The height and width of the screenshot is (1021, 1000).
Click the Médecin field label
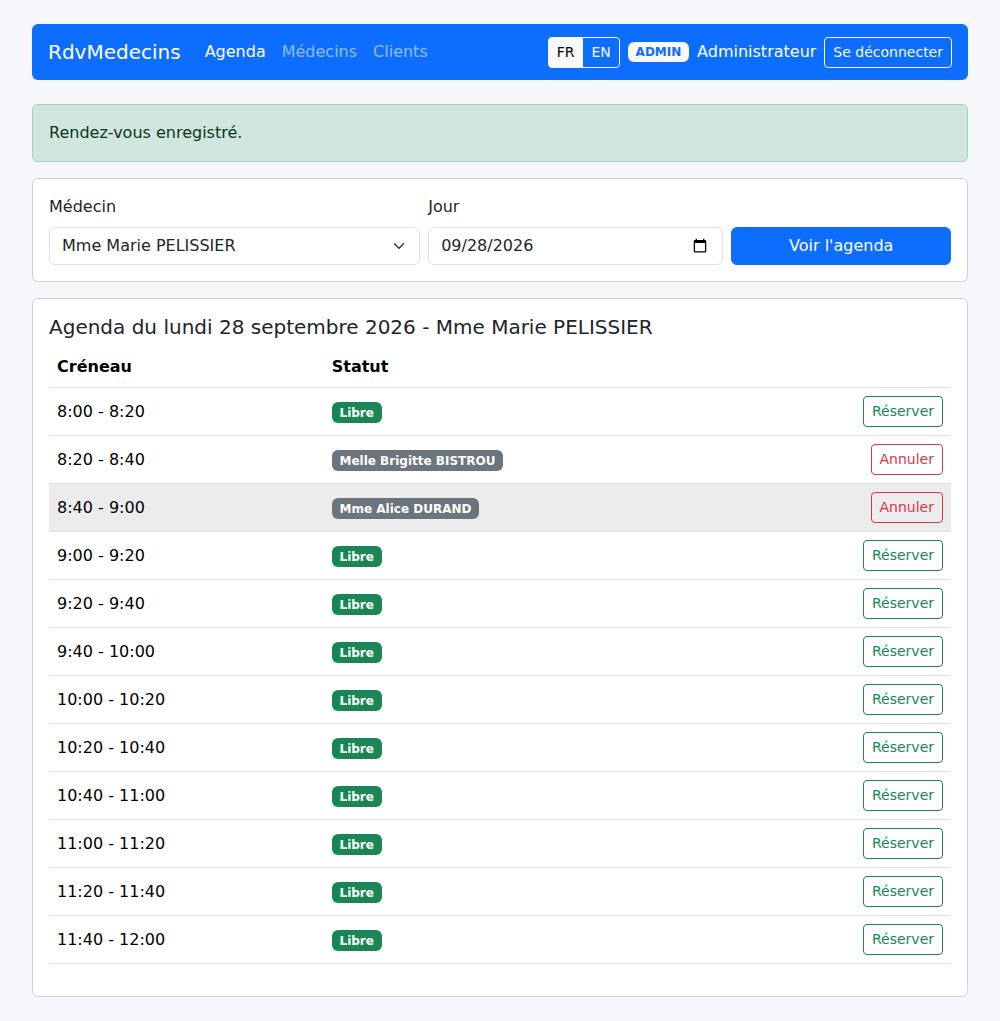click(x=83, y=206)
